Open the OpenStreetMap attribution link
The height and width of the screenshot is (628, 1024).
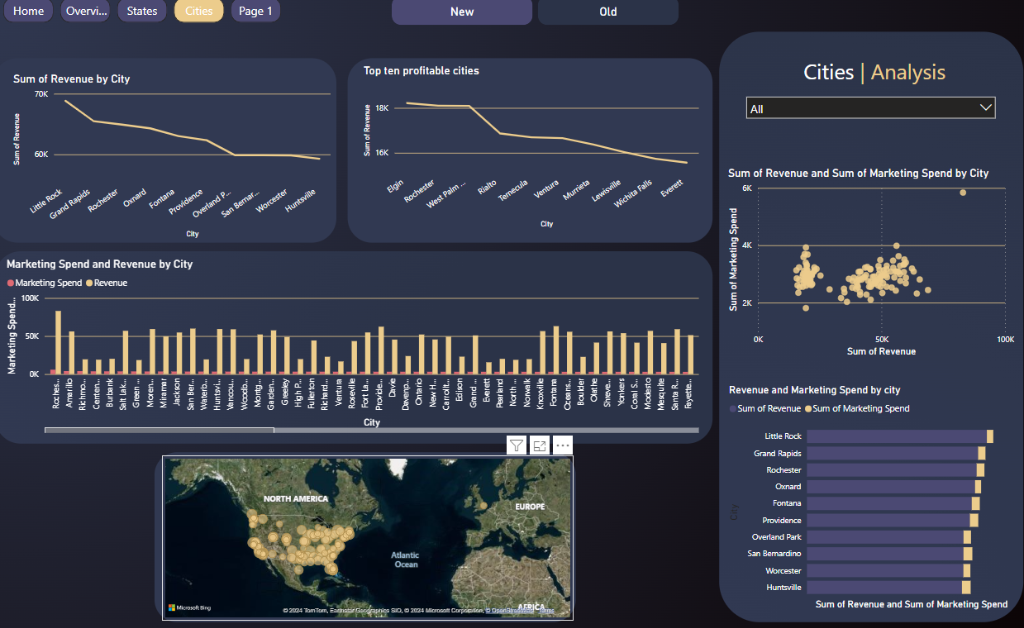(x=507, y=610)
